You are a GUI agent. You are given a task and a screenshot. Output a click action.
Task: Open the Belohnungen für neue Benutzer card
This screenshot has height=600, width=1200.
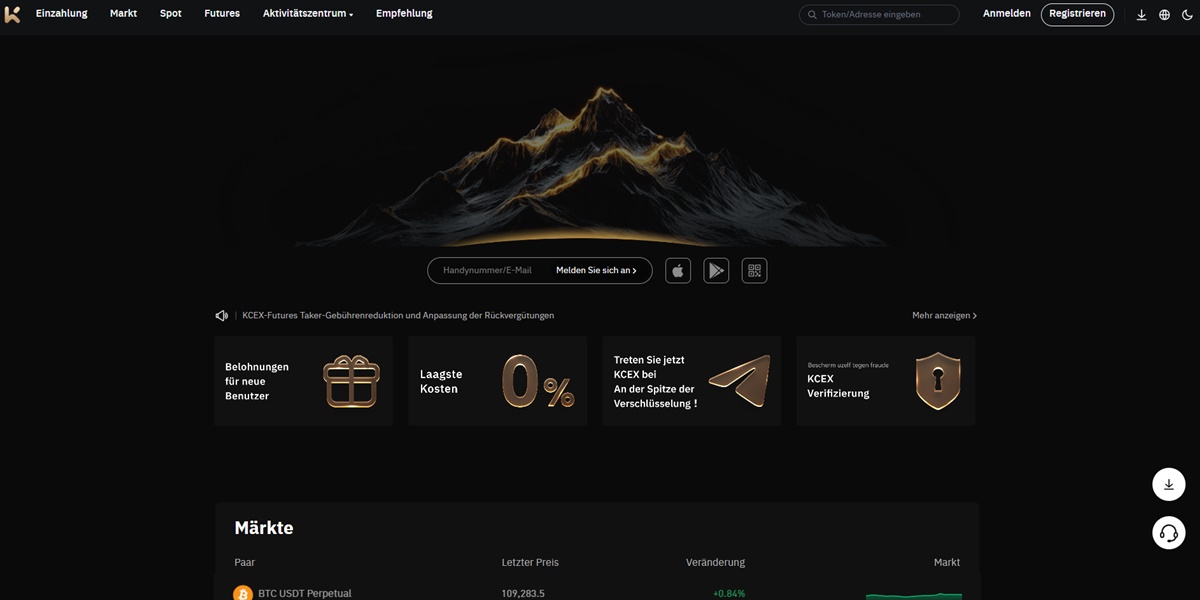point(303,381)
